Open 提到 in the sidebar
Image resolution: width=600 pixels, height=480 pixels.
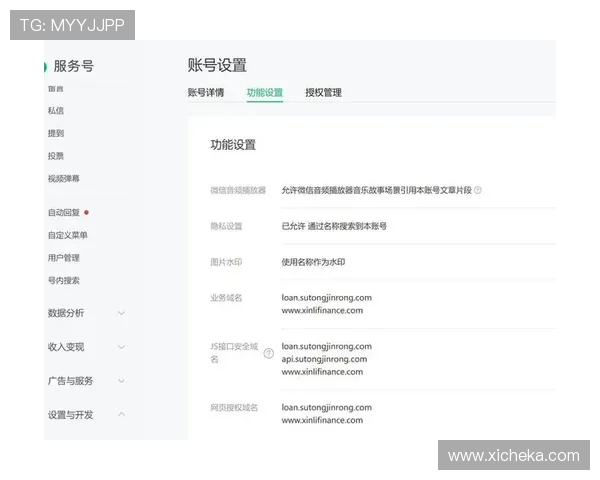[56, 133]
